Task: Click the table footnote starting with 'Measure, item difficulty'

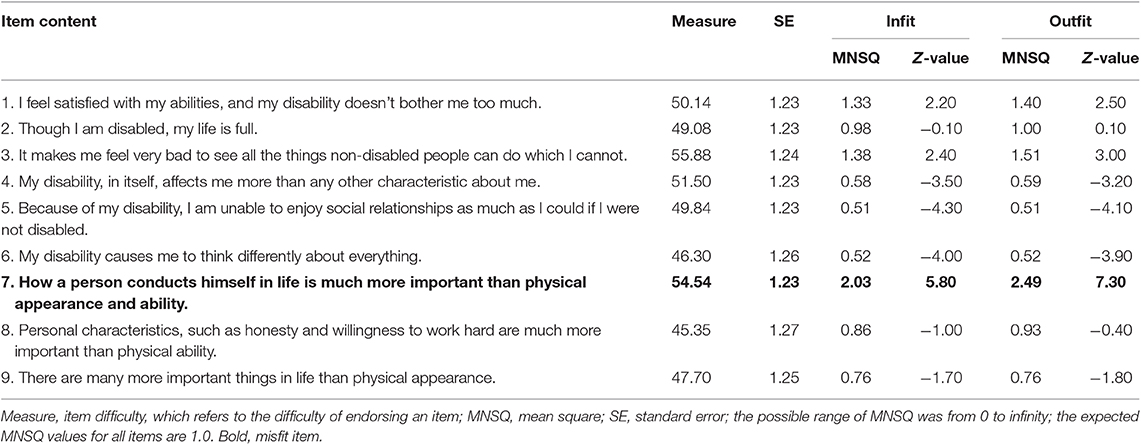Action: point(570,422)
